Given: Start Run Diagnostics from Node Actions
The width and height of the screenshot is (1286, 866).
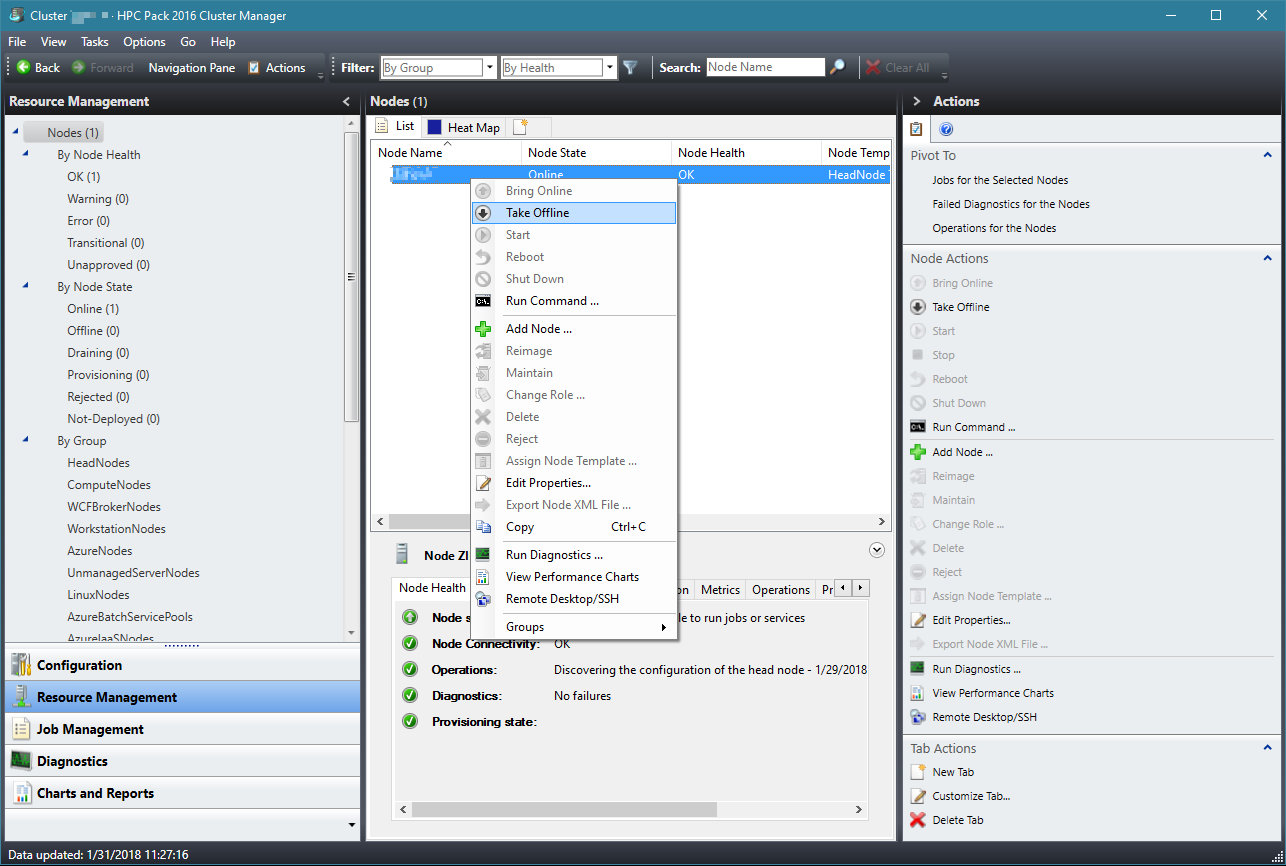Looking at the screenshot, I should pyautogui.click(x=974, y=668).
